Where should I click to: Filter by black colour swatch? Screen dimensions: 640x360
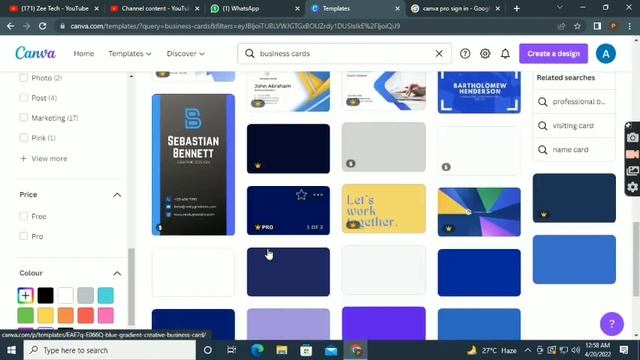pos(45,295)
